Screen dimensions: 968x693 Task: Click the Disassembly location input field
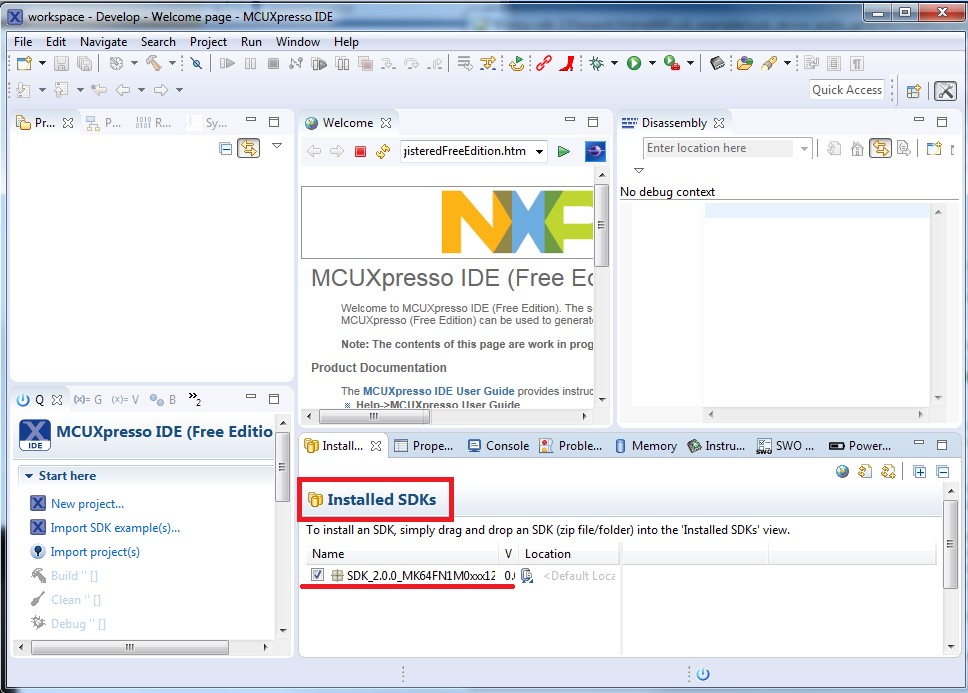pos(719,148)
